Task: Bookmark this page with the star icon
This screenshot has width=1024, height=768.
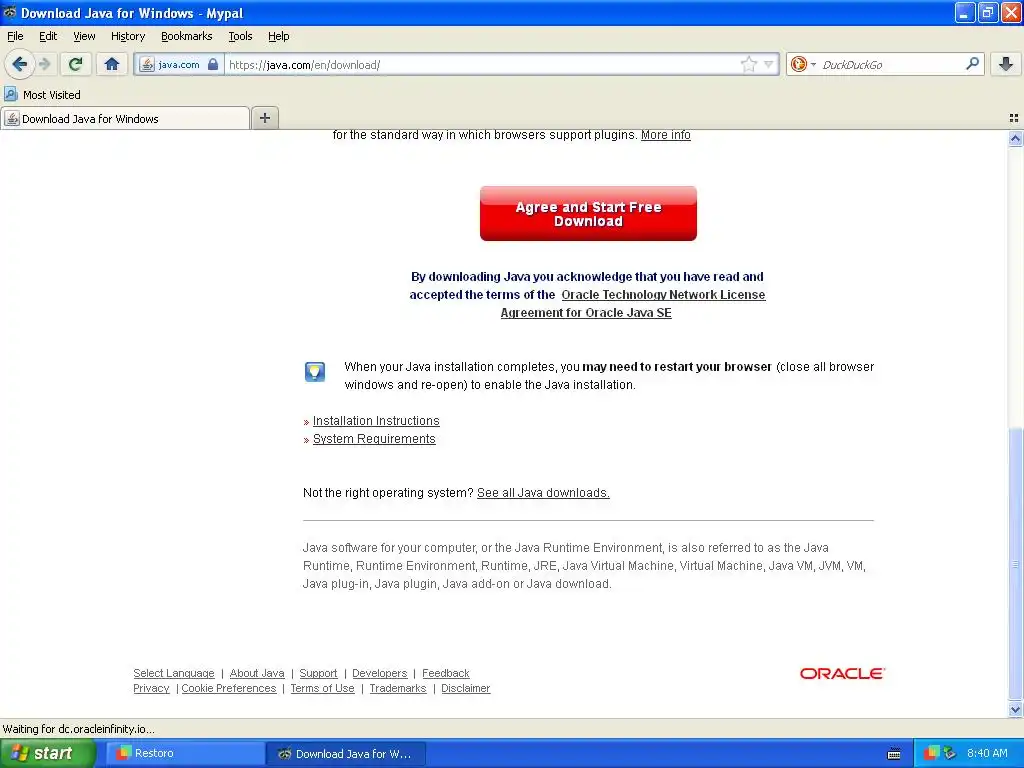Action: (x=748, y=64)
